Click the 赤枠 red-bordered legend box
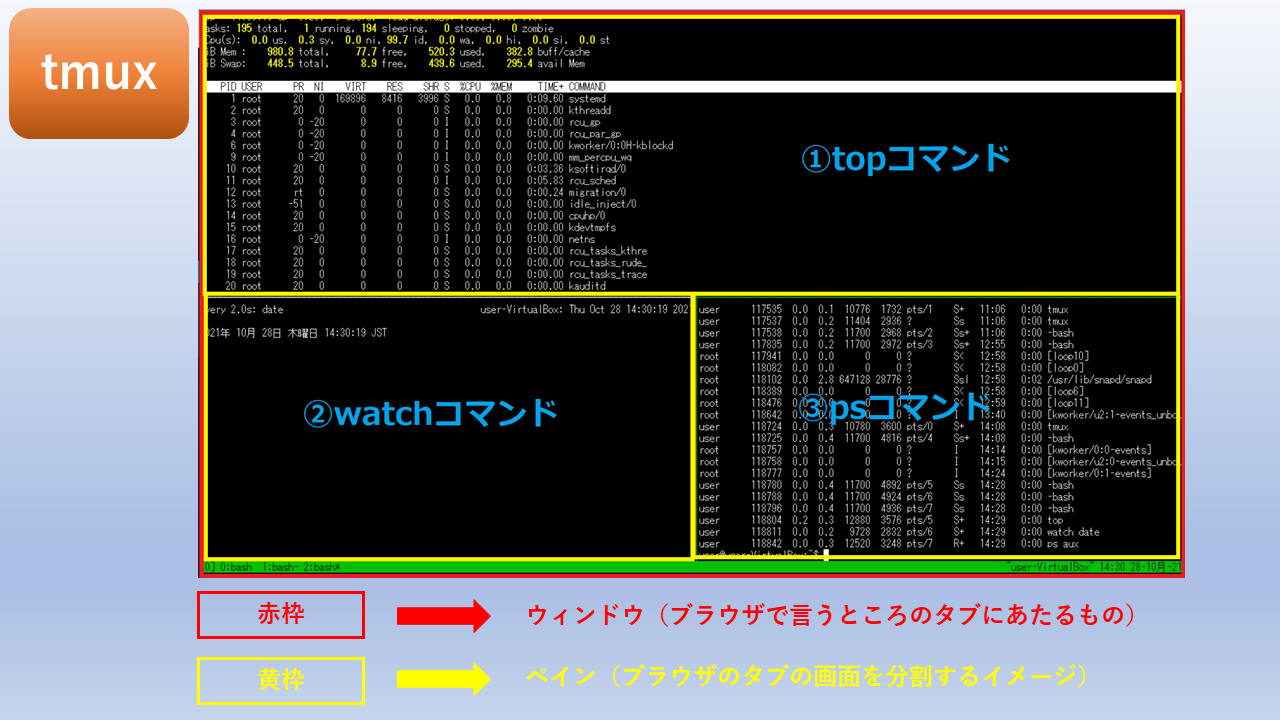The height and width of the screenshot is (720, 1280). coord(281,615)
